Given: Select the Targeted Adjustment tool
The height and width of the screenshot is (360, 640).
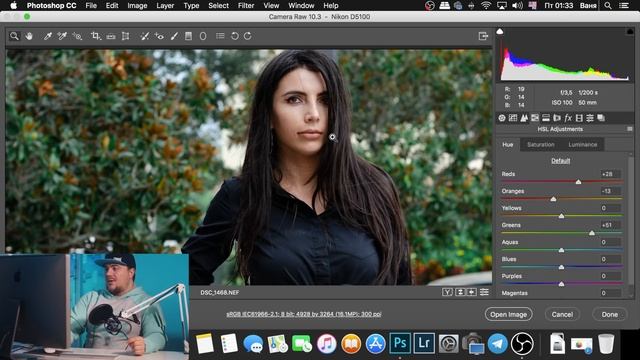Looking at the screenshot, I should coord(77,36).
